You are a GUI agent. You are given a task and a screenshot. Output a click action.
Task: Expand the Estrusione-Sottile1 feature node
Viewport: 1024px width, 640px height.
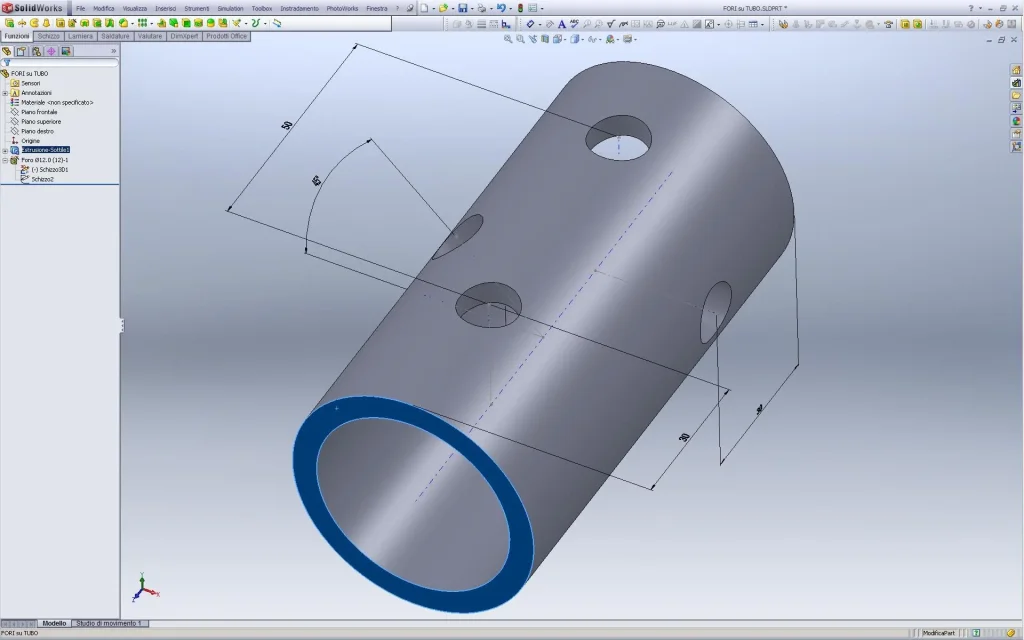(5, 150)
